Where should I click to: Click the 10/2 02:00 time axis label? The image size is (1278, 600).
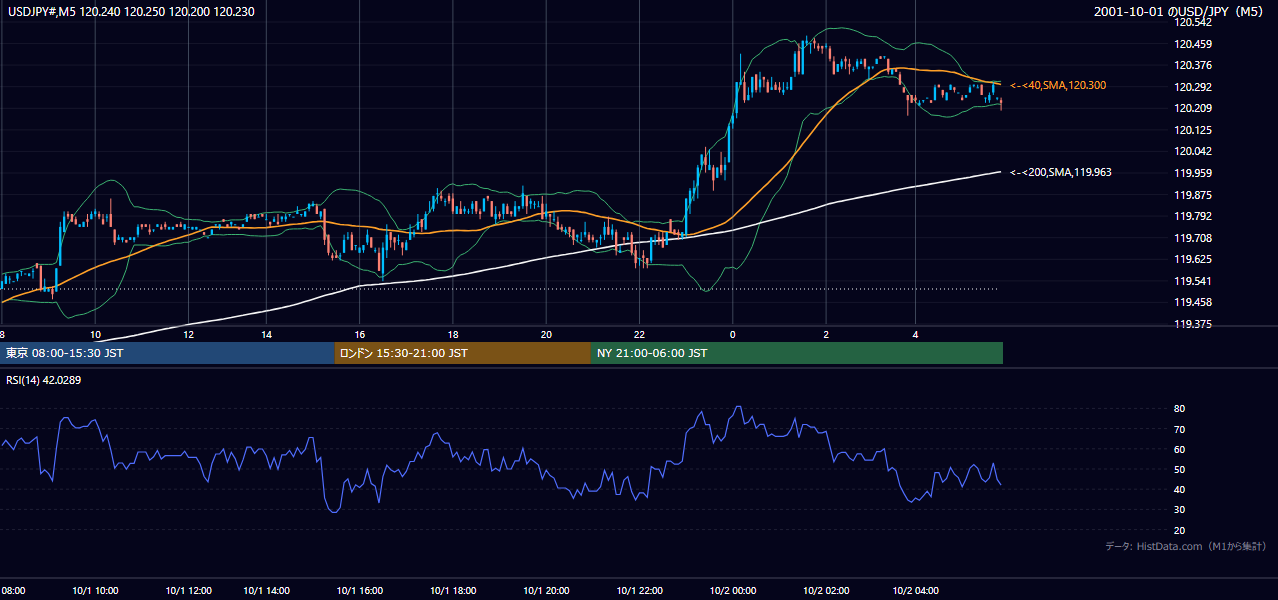click(826, 591)
